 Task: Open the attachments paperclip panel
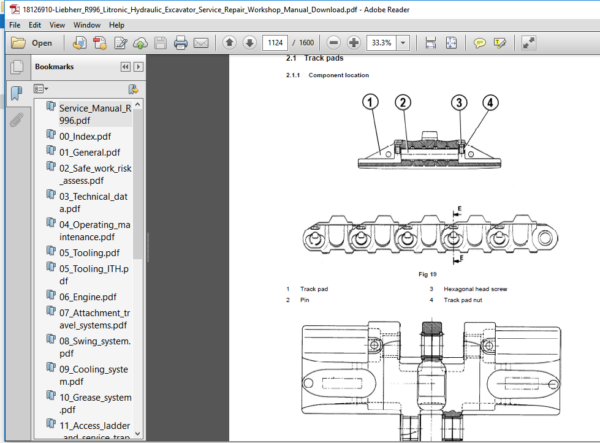(x=16, y=119)
